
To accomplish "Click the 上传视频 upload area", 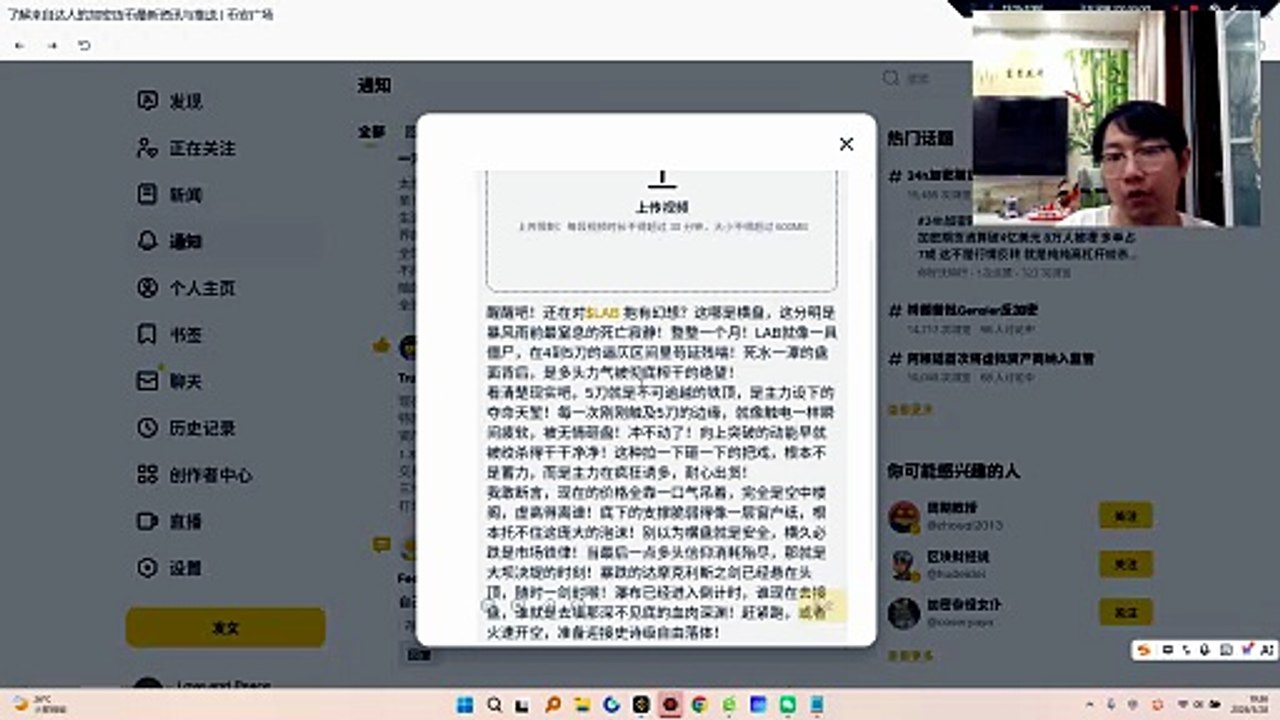I will click(x=661, y=231).
